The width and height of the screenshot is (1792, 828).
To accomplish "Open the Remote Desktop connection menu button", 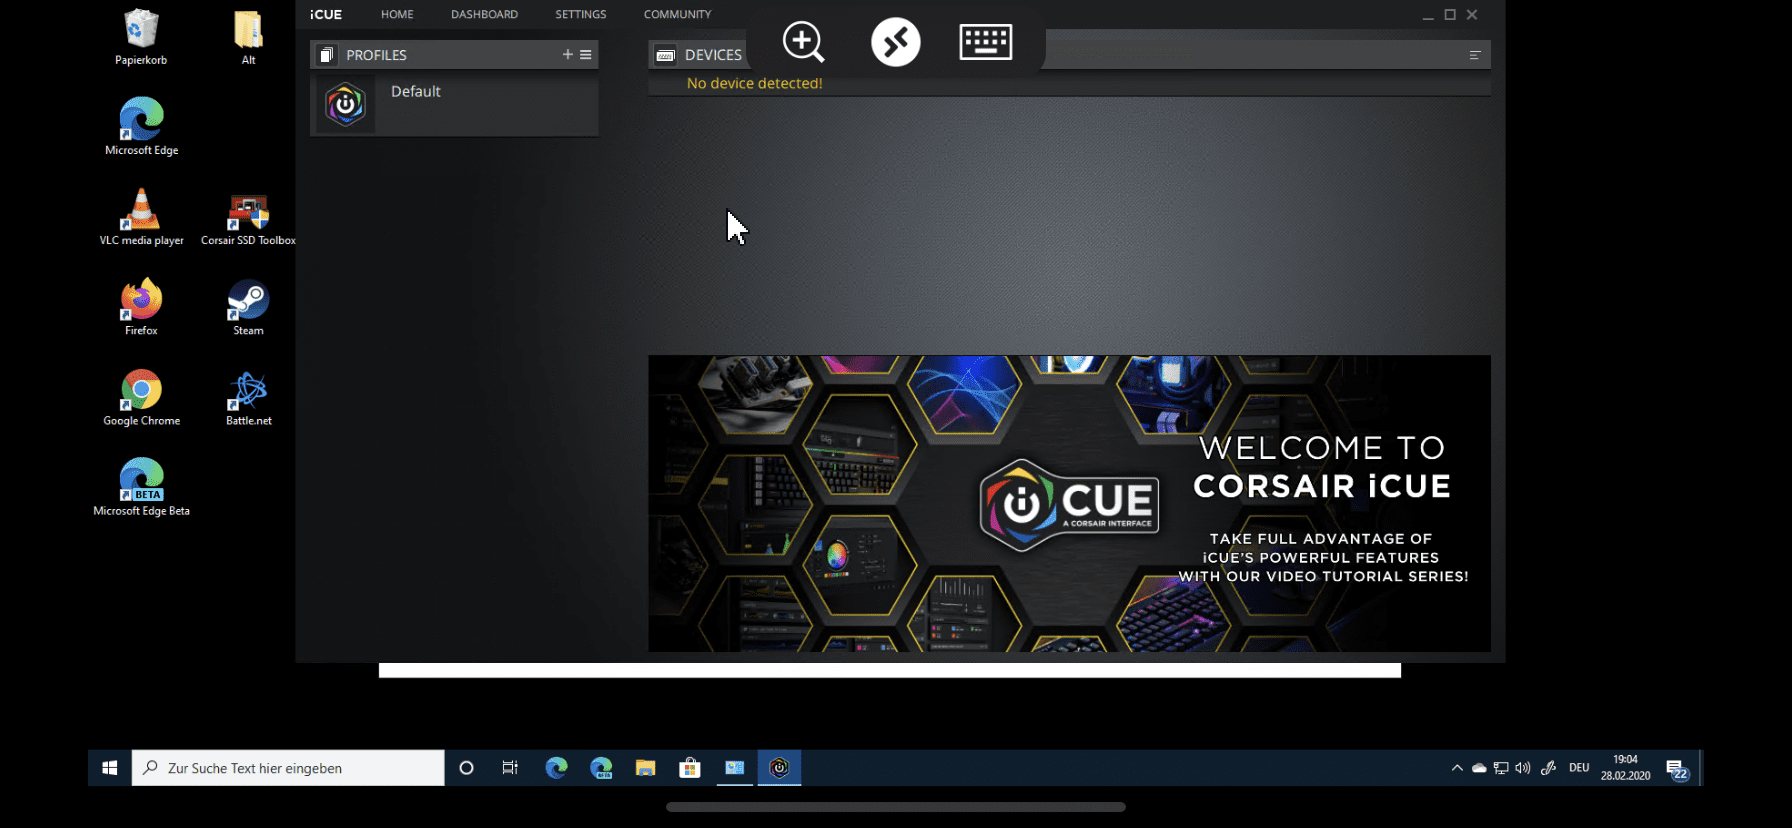I will tap(895, 42).
